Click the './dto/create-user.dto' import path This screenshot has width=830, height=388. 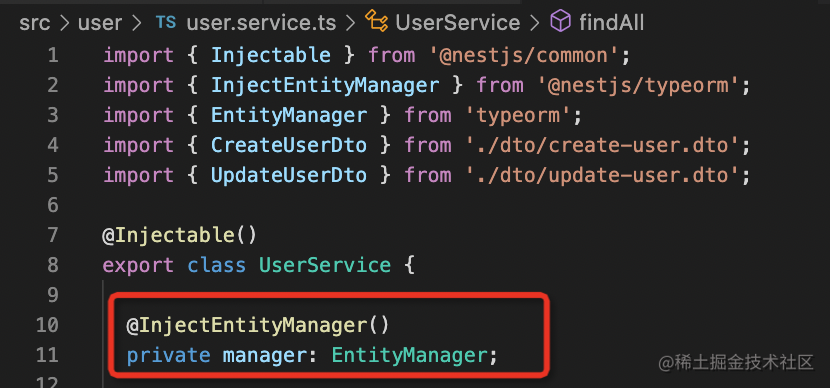click(603, 145)
